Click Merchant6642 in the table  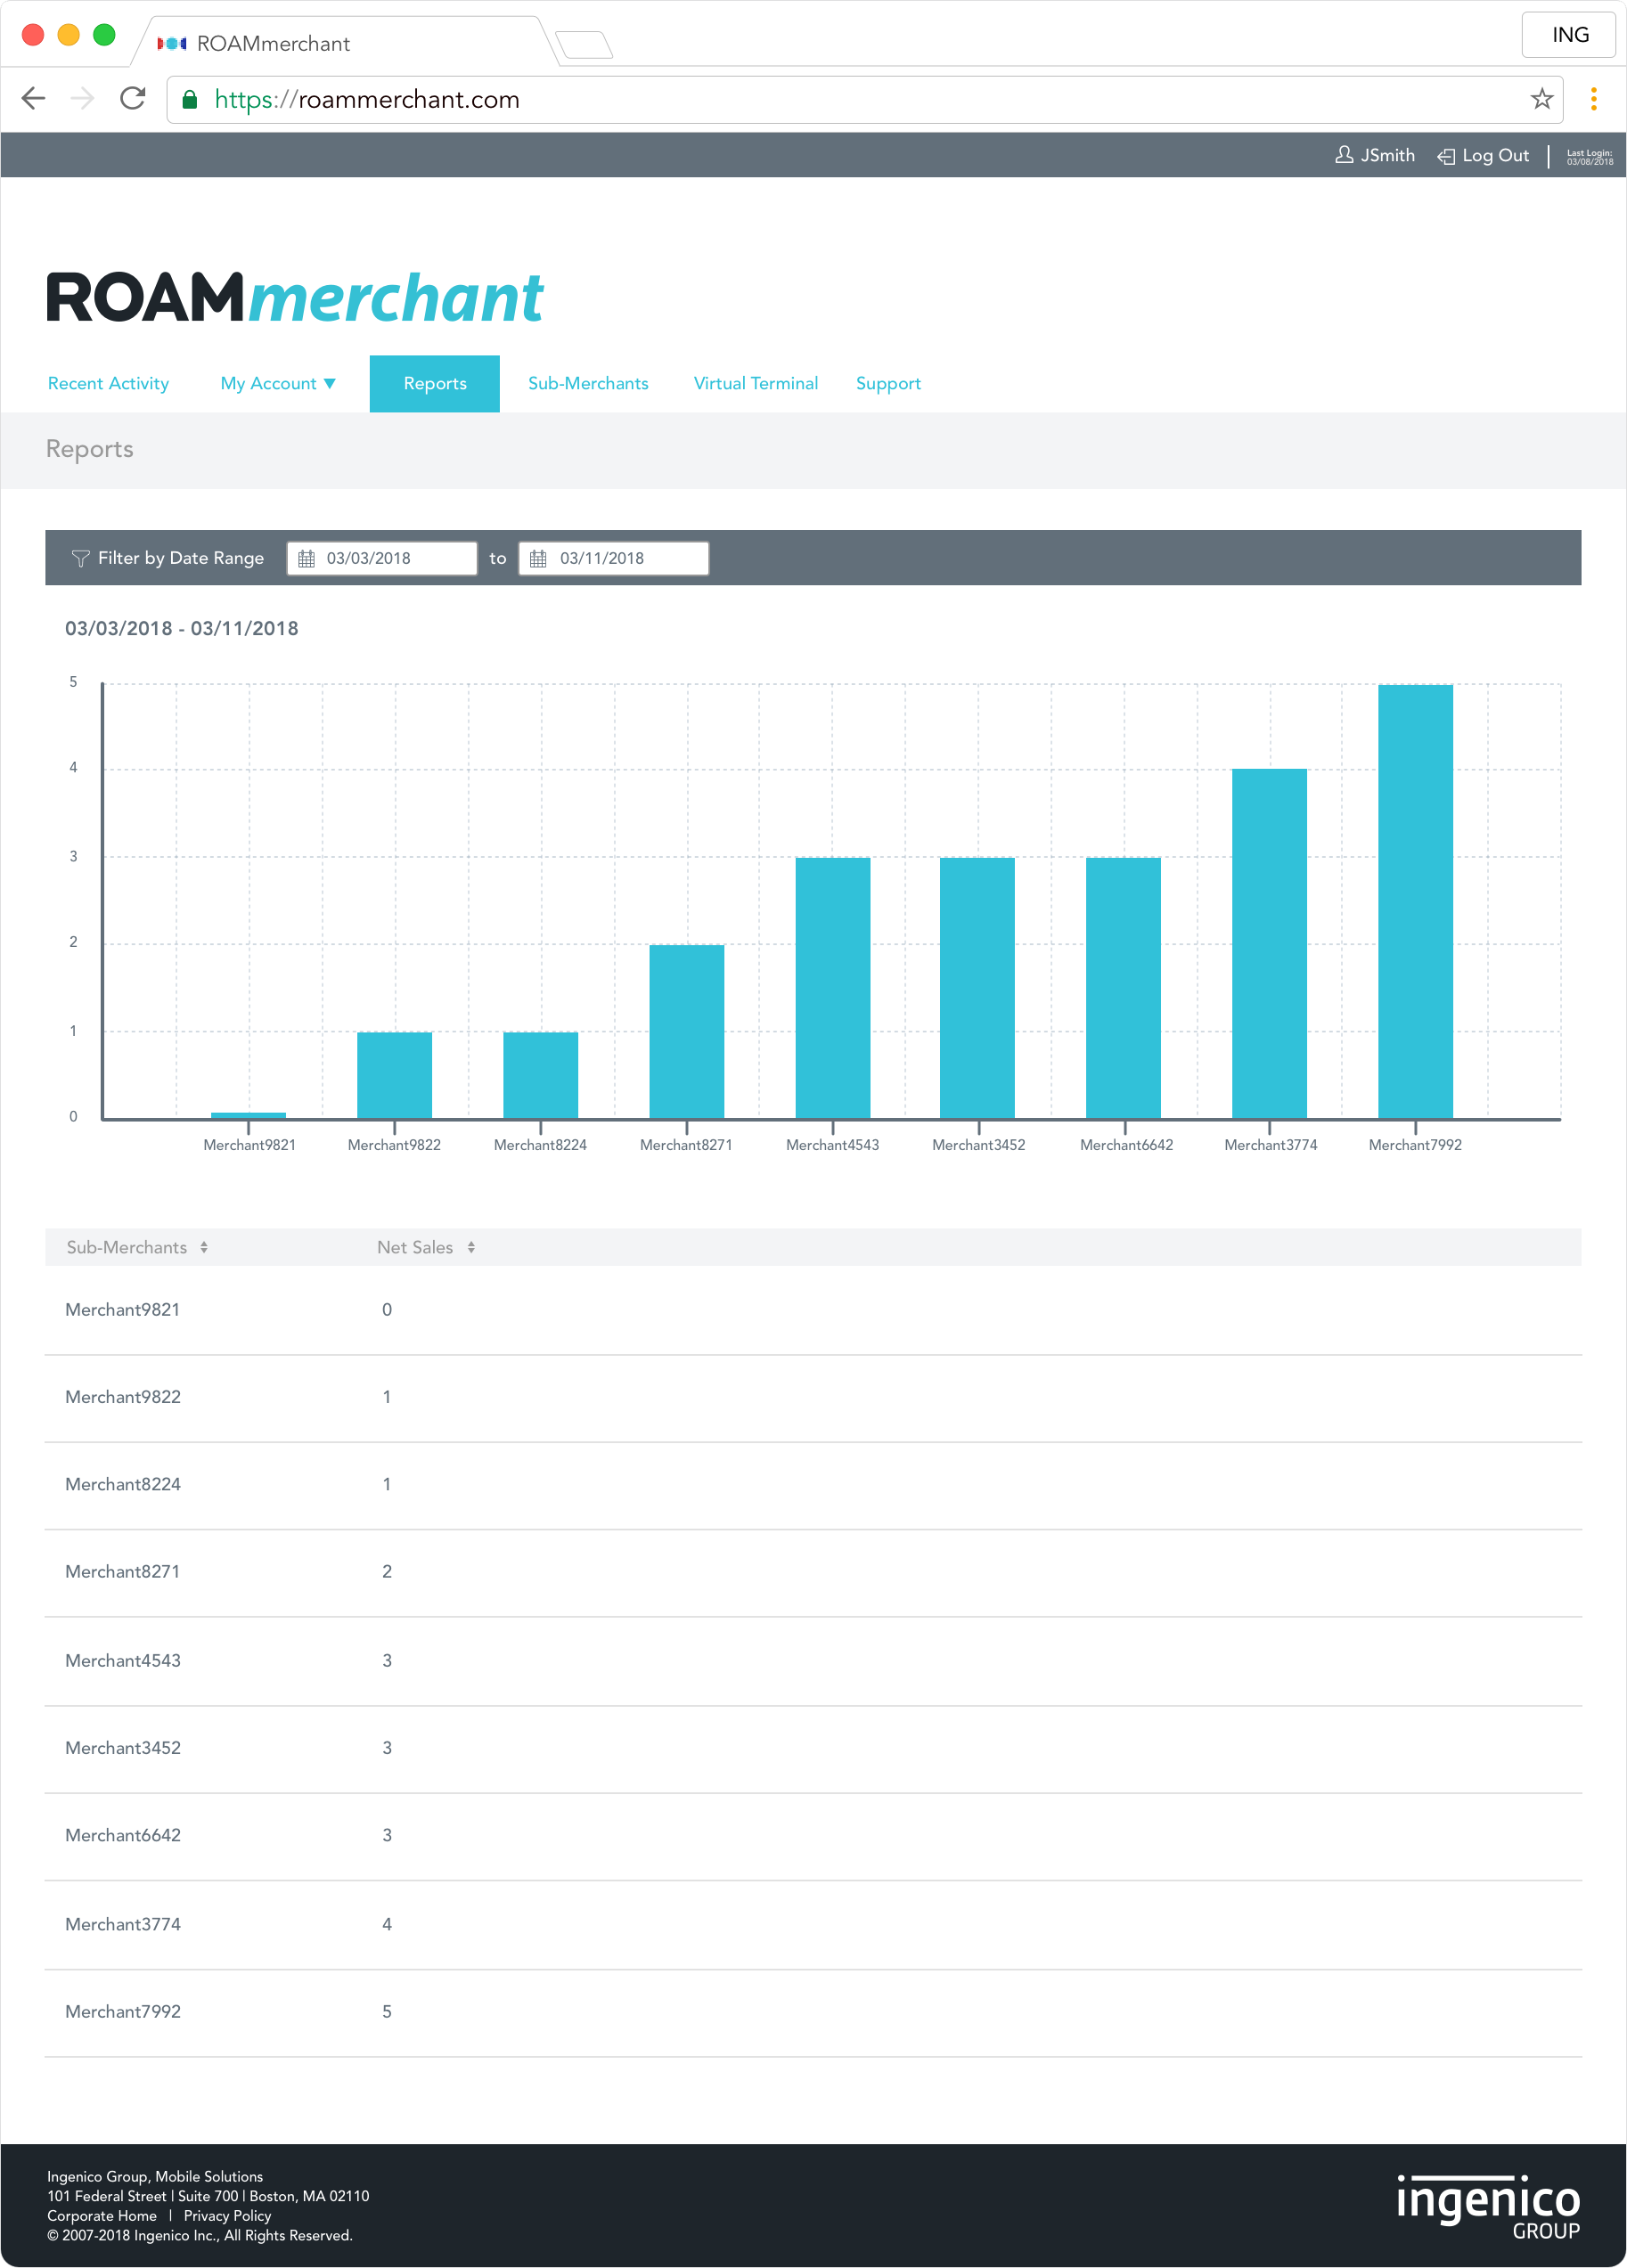(x=123, y=1835)
